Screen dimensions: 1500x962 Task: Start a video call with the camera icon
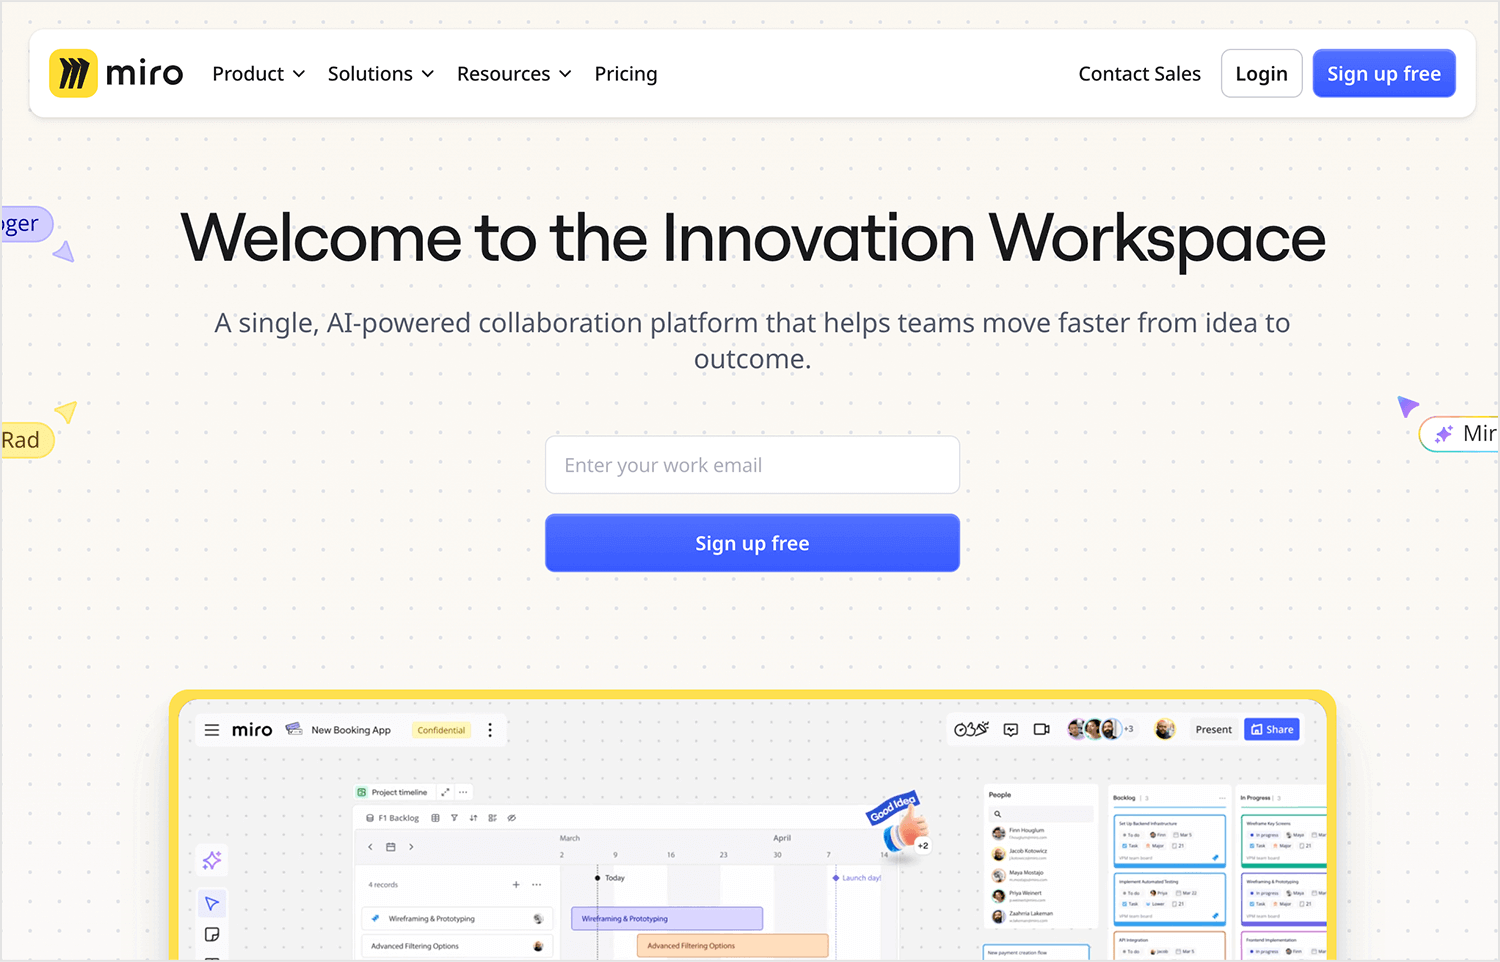(x=1041, y=730)
